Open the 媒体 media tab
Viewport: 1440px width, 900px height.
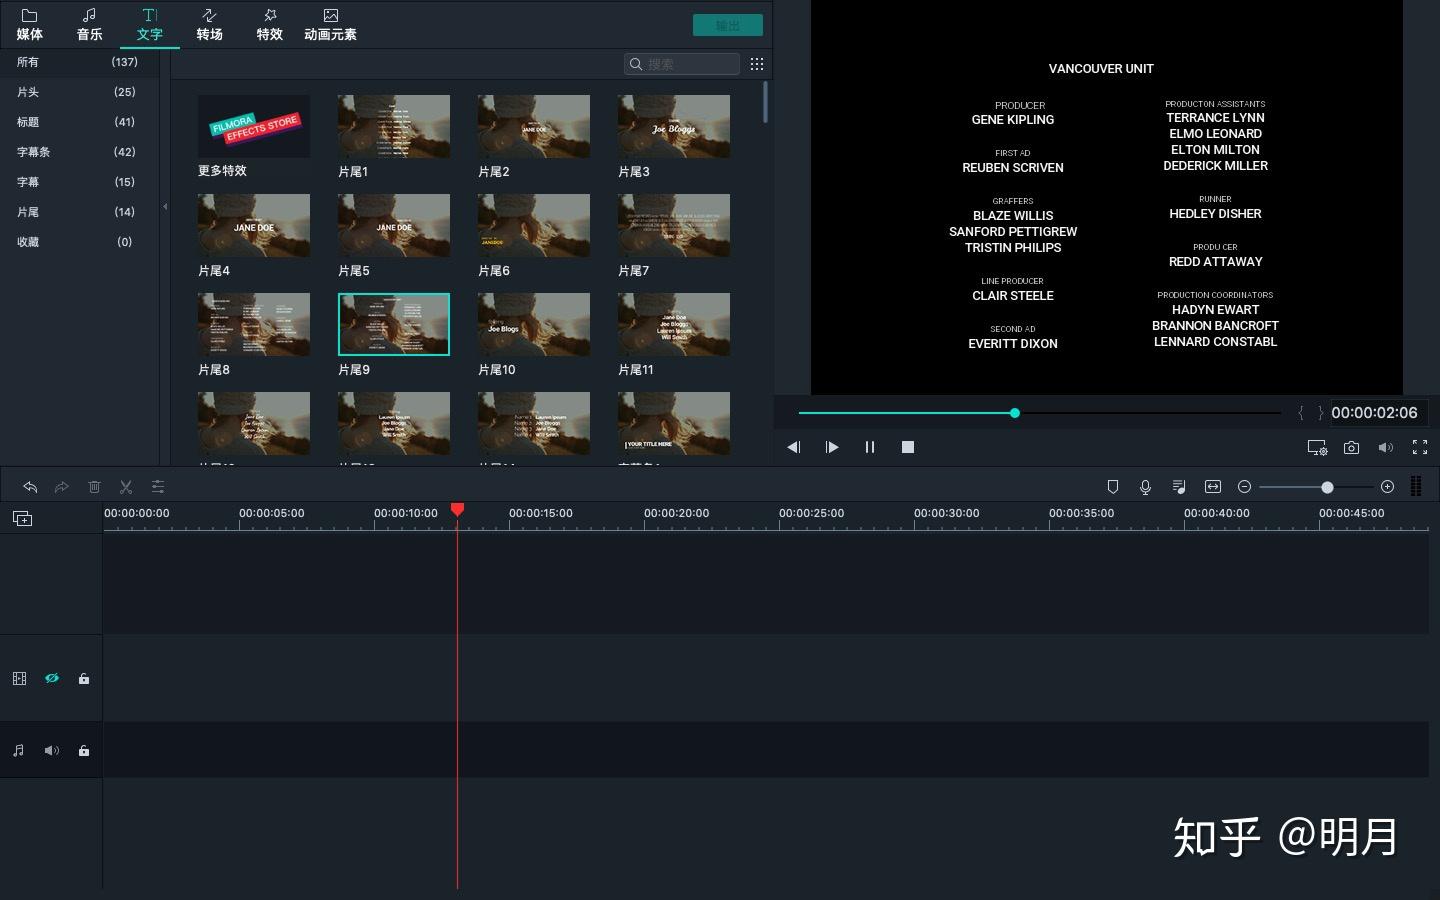click(x=29, y=25)
